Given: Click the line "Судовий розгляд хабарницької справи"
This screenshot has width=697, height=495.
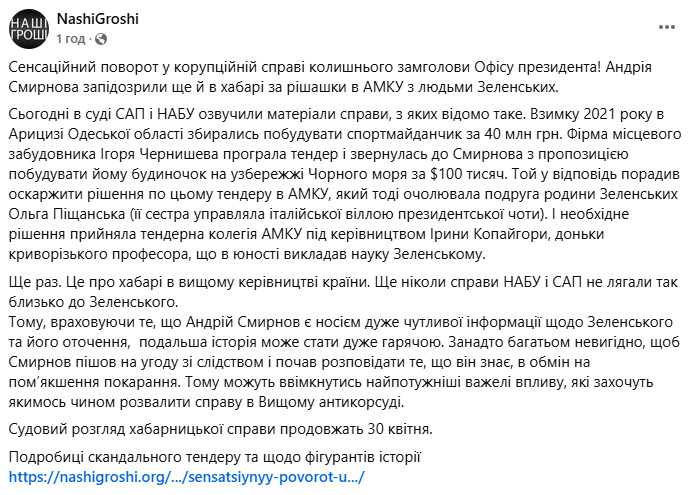Looking at the screenshot, I should 220,429.
